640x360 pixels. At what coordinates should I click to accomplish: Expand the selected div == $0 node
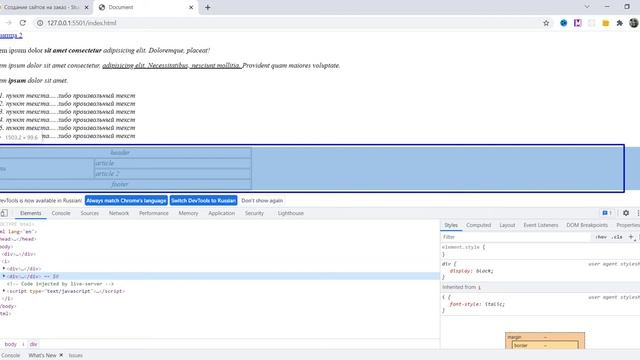click(4, 276)
